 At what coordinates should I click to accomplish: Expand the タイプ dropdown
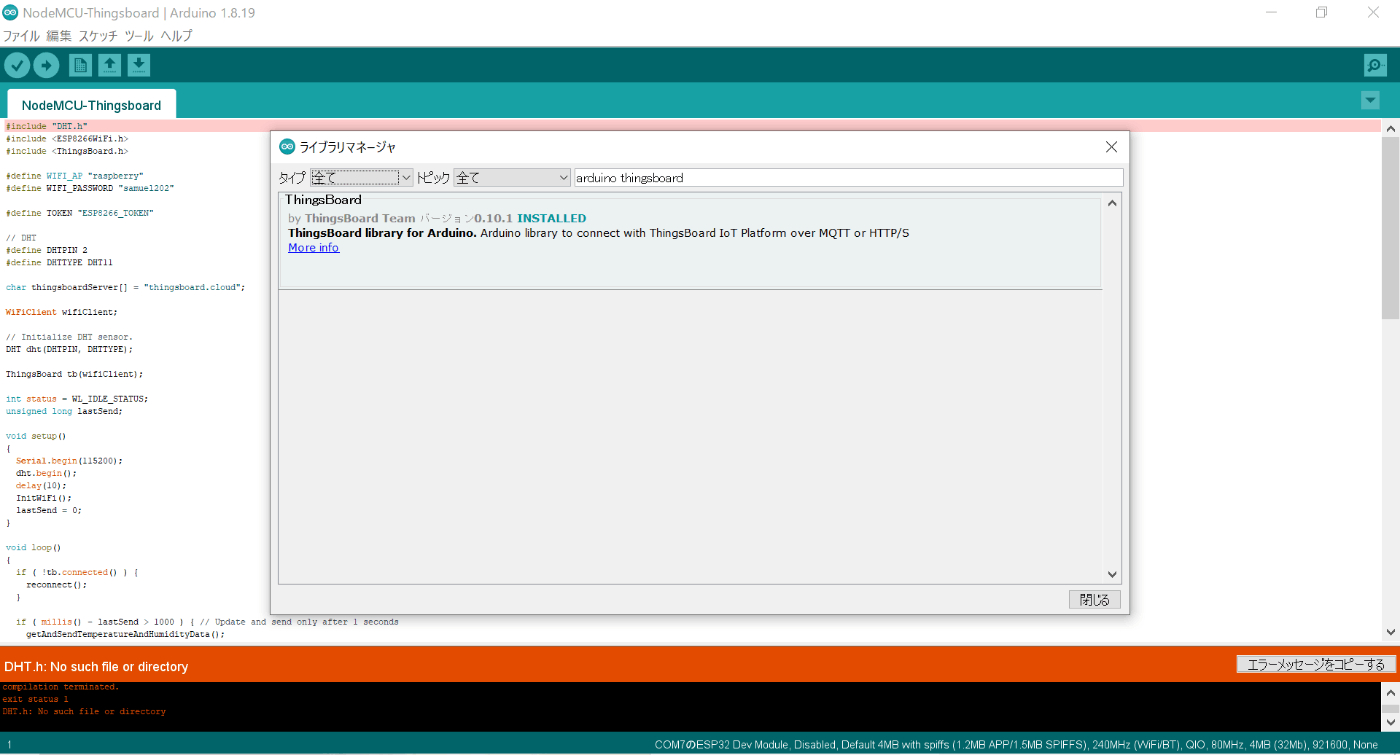pyautogui.click(x=361, y=177)
